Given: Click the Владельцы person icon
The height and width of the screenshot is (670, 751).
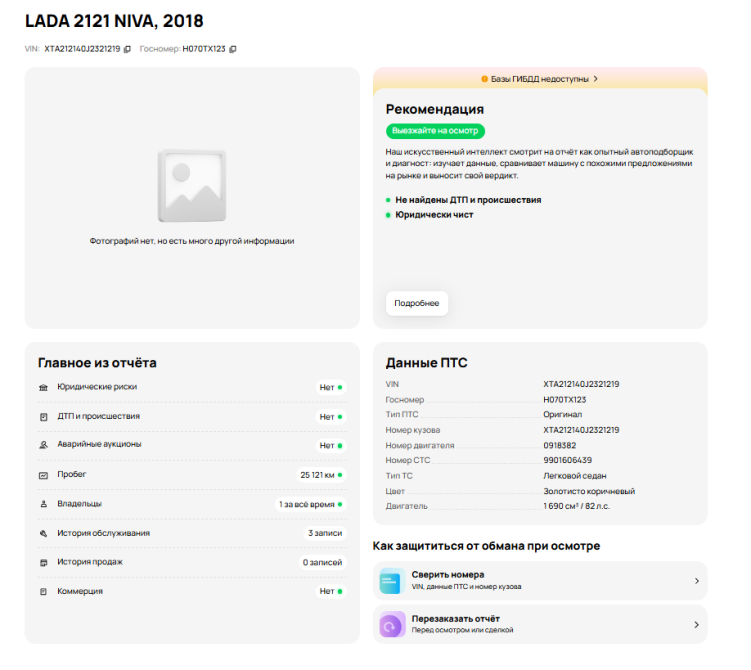Looking at the screenshot, I should click(44, 504).
